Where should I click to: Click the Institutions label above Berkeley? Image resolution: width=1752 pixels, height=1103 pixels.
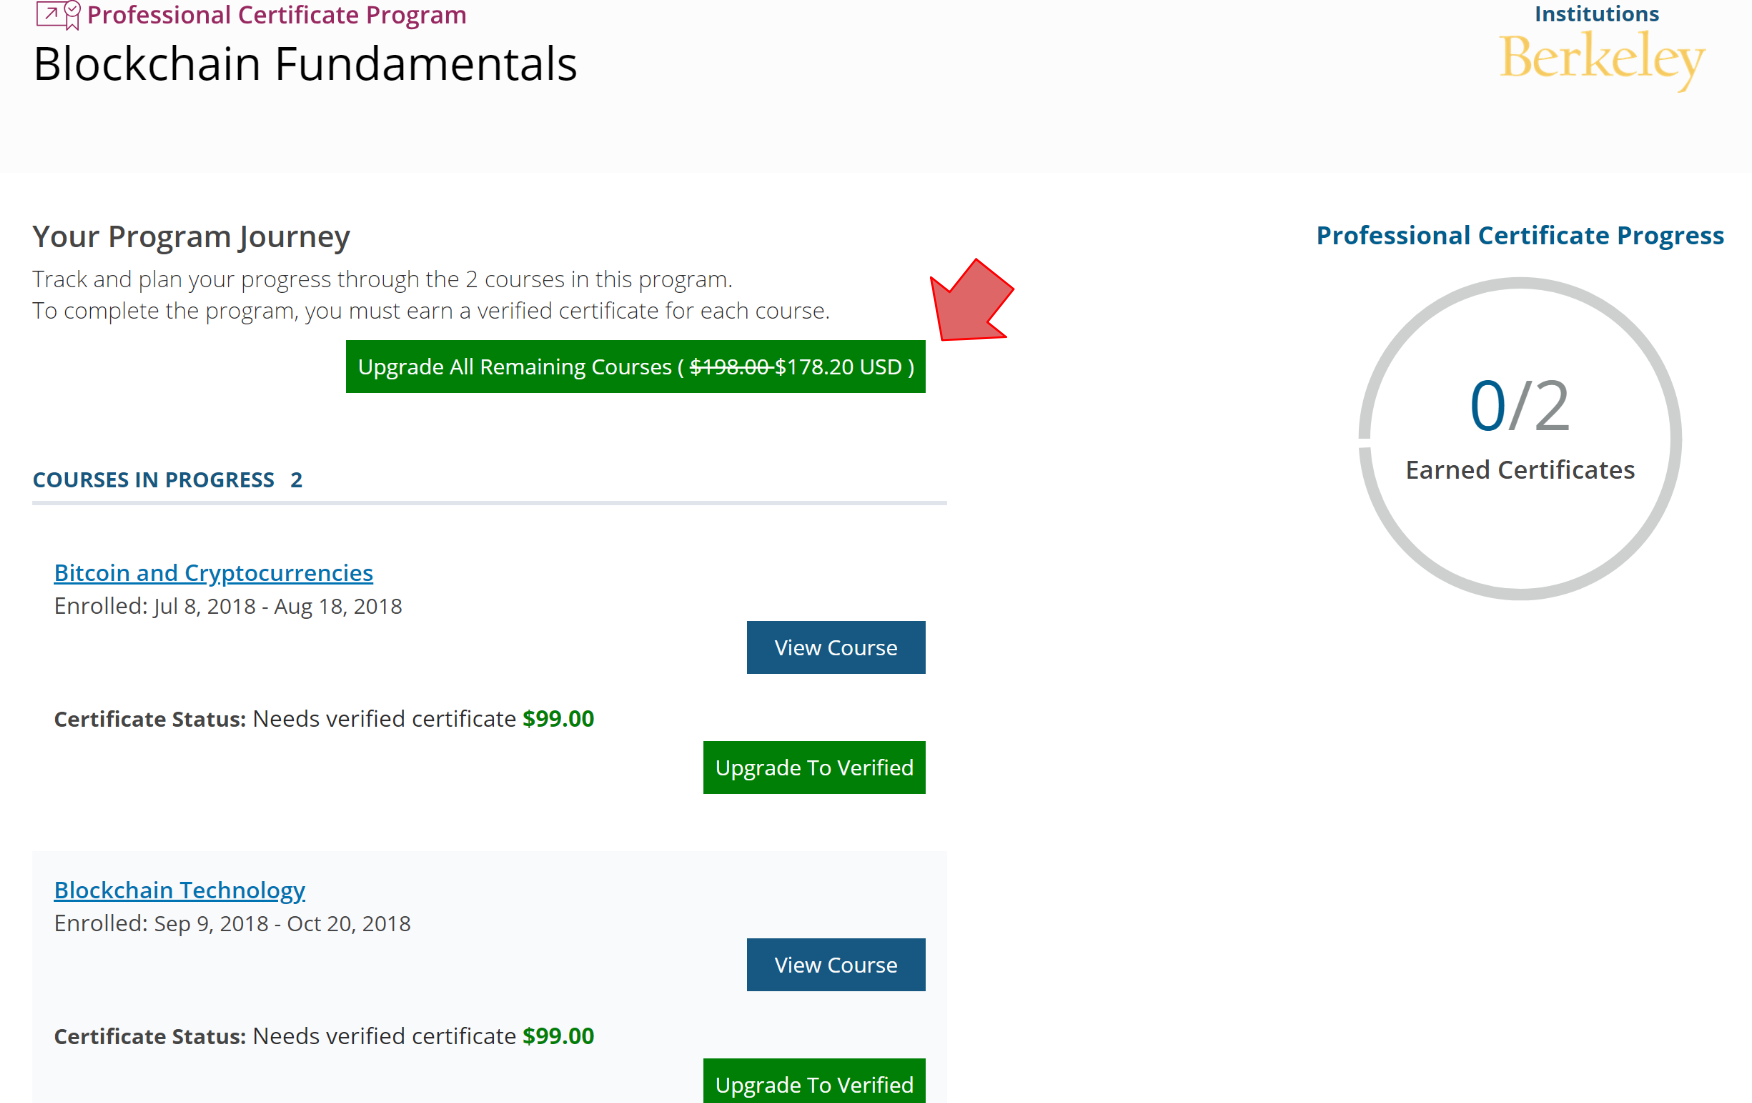[1596, 14]
